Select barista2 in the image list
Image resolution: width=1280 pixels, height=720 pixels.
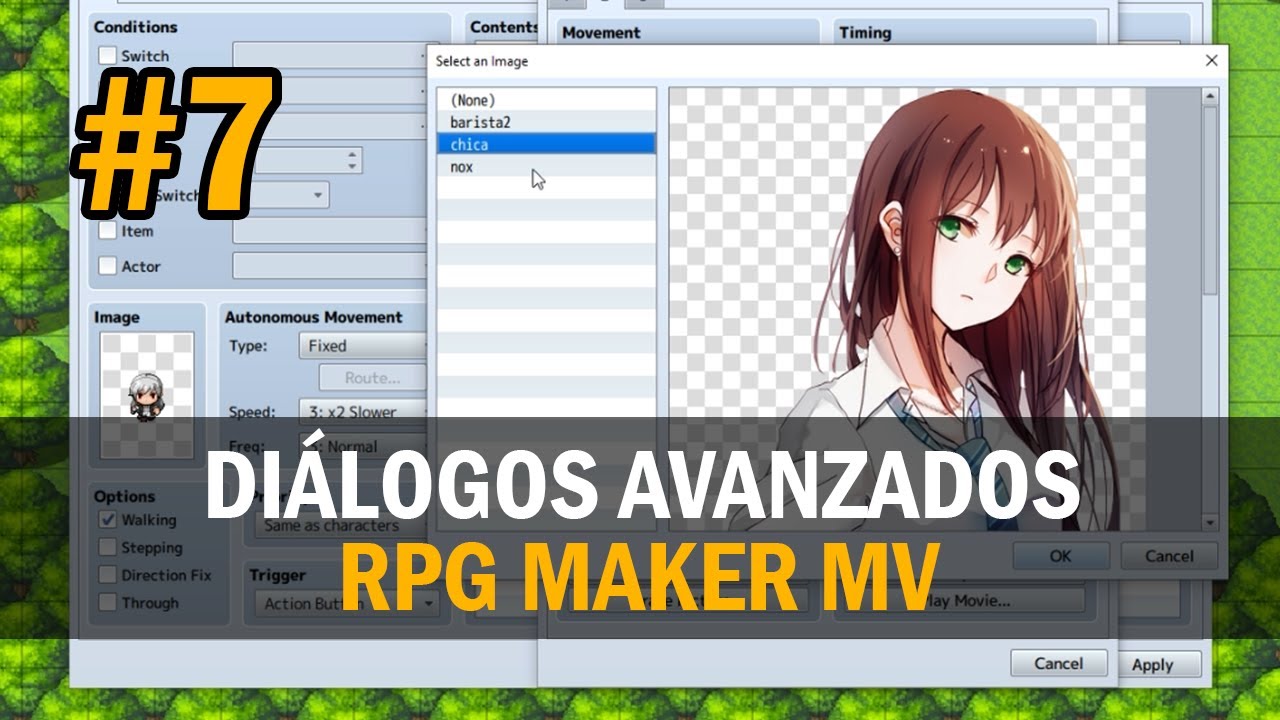pos(546,122)
